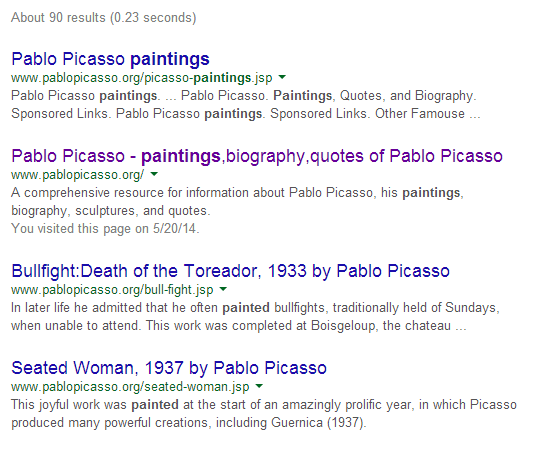Open Bullfight: Death of the Toreador result
The width and height of the screenshot is (534, 452).
(x=230, y=271)
